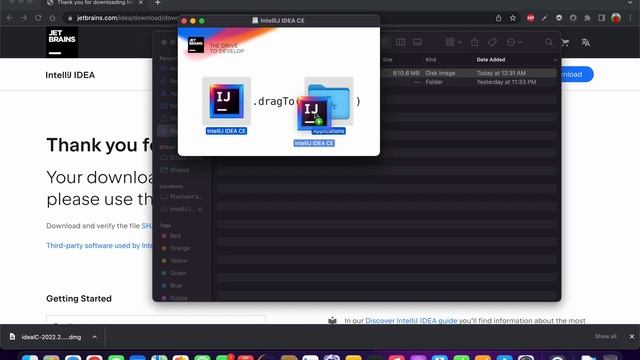Click the JetBrains logo in the installer window
The width and height of the screenshot is (640, 360).
point(196,45)
